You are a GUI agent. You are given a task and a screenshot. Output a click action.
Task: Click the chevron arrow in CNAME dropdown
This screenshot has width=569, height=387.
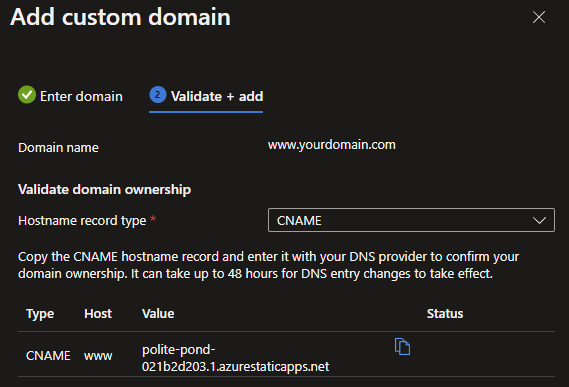click(539, 220)
